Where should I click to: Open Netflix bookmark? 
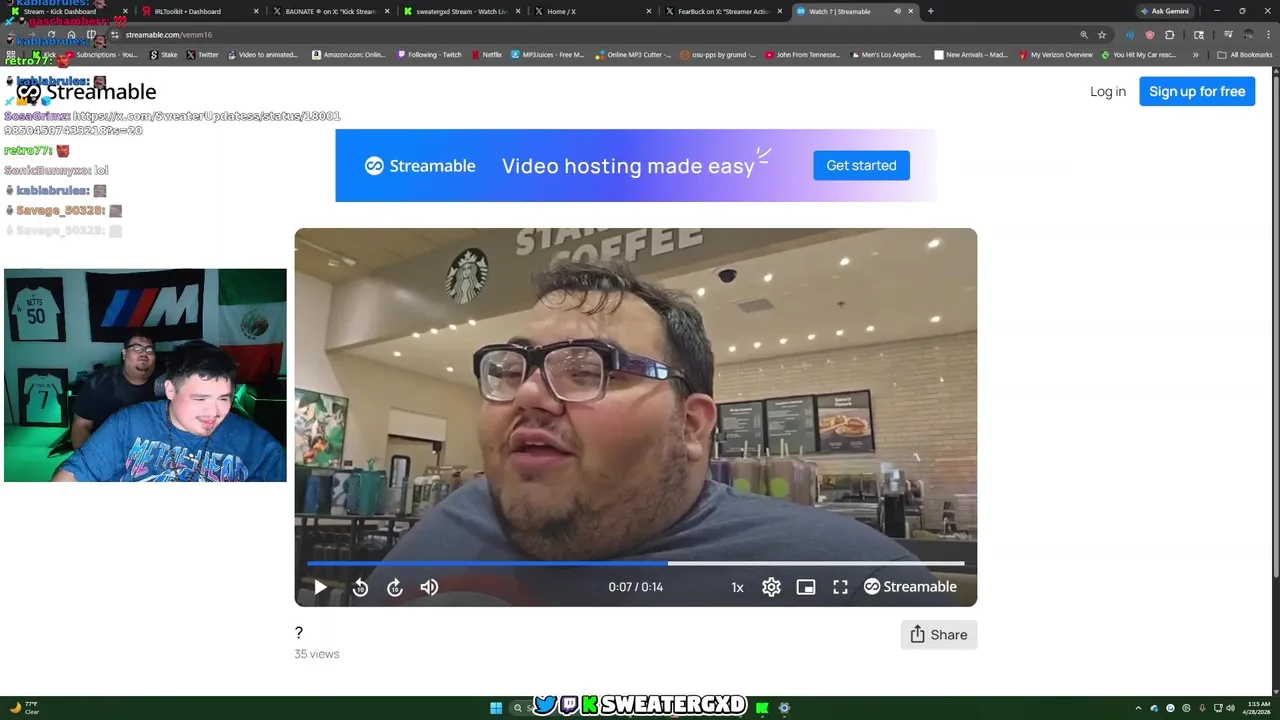coord(486,55)
